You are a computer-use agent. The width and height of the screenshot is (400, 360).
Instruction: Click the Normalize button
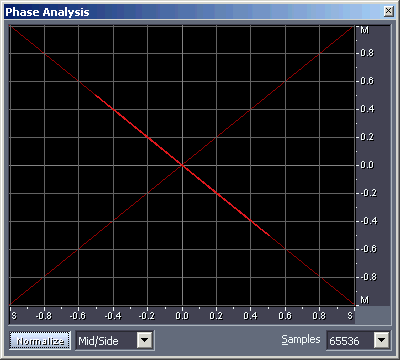pos(40,340)
